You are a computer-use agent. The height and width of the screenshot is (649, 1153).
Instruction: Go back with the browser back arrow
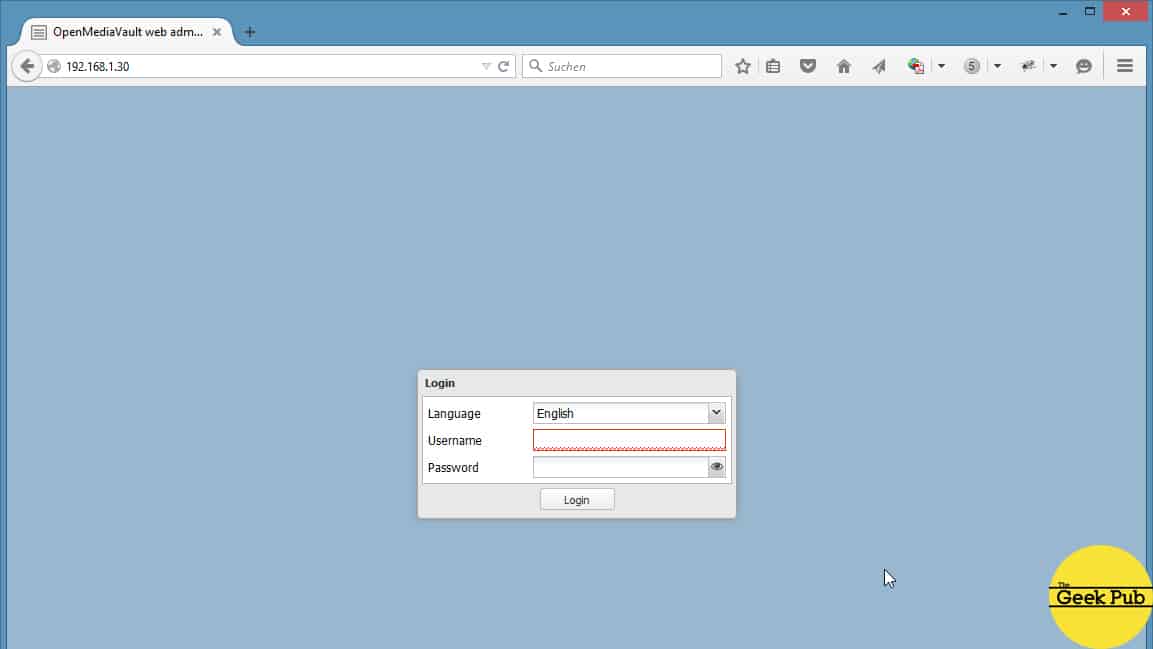[x=26, y=66]
